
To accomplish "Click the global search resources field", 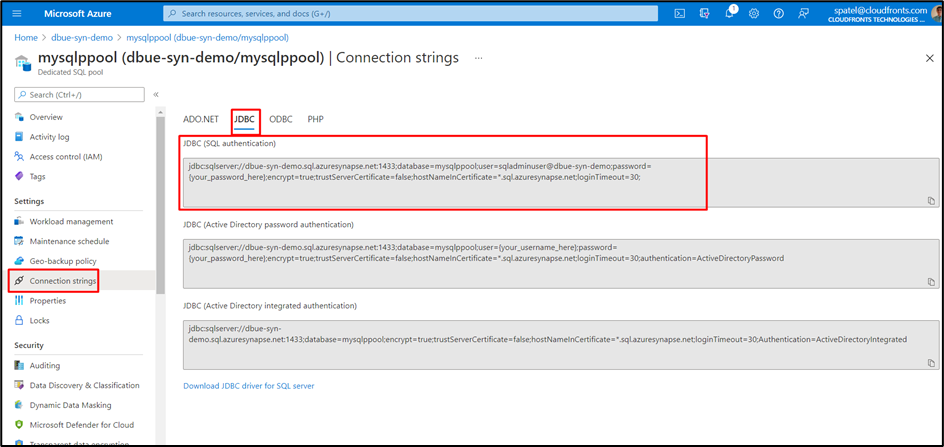I will (x=411, y=13).
